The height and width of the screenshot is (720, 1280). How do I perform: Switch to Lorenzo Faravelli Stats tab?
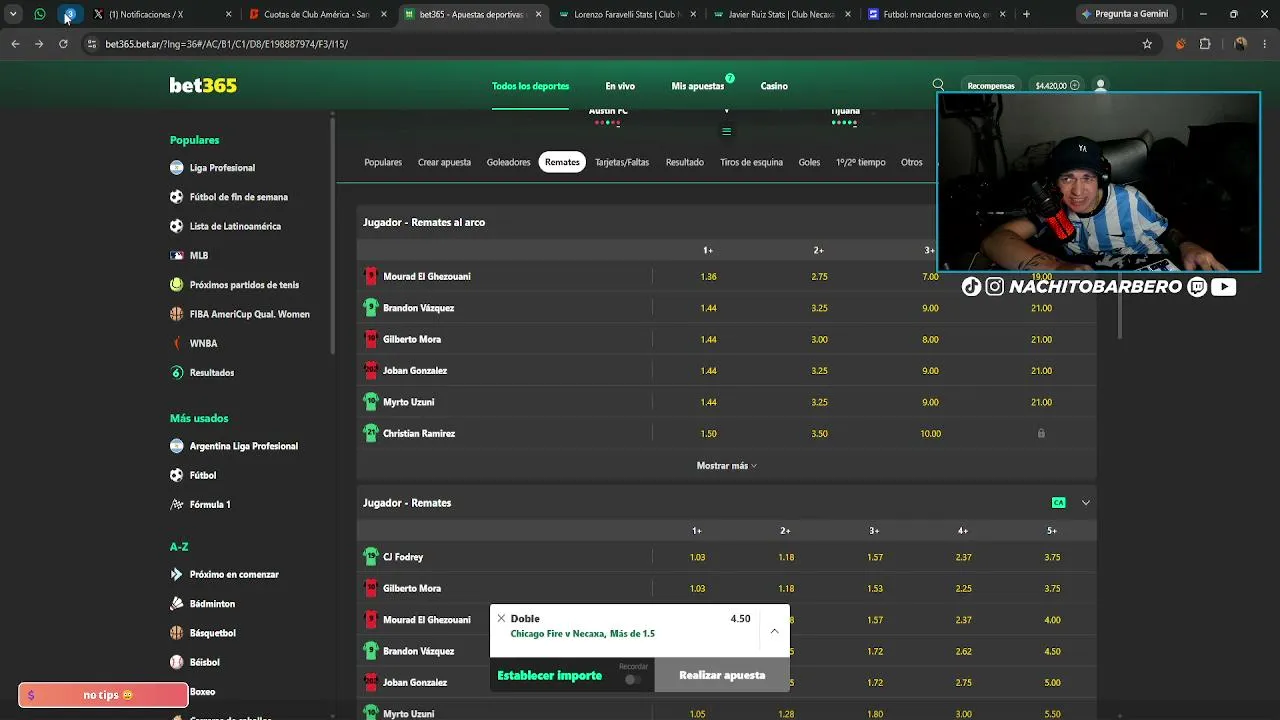628,14
